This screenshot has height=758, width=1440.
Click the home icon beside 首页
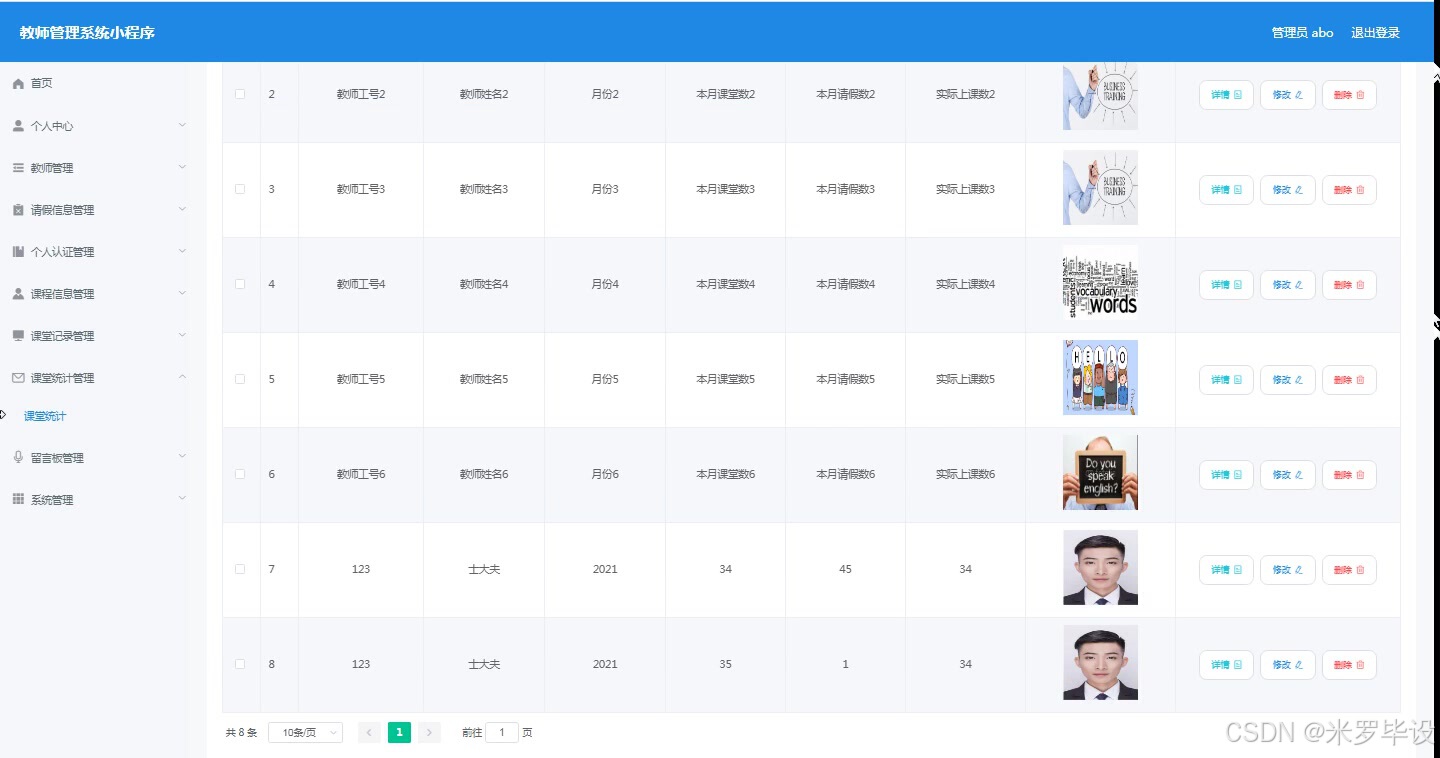18,84
